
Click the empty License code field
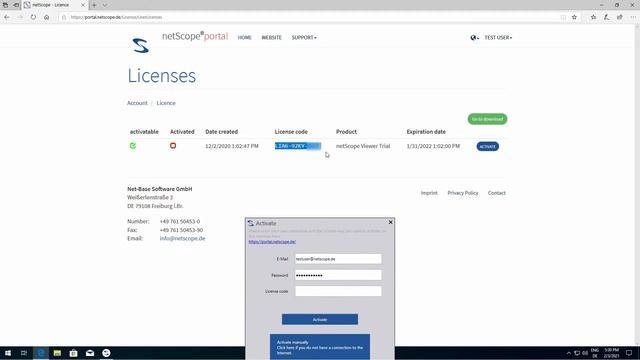[338, 291]
